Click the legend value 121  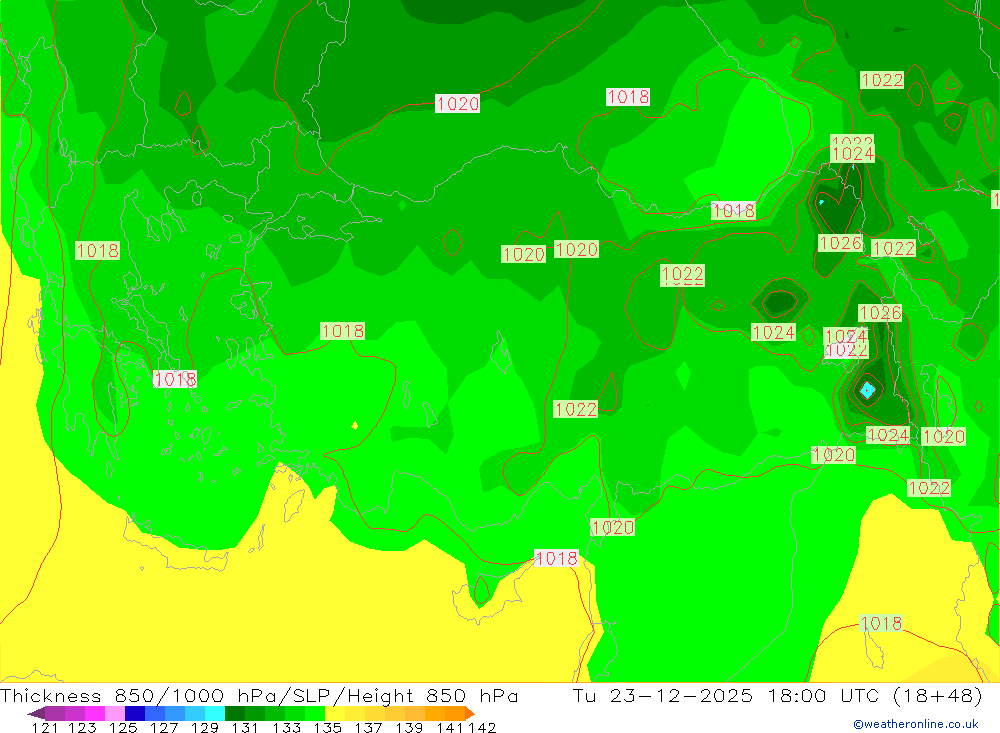[x=45, y=727]
